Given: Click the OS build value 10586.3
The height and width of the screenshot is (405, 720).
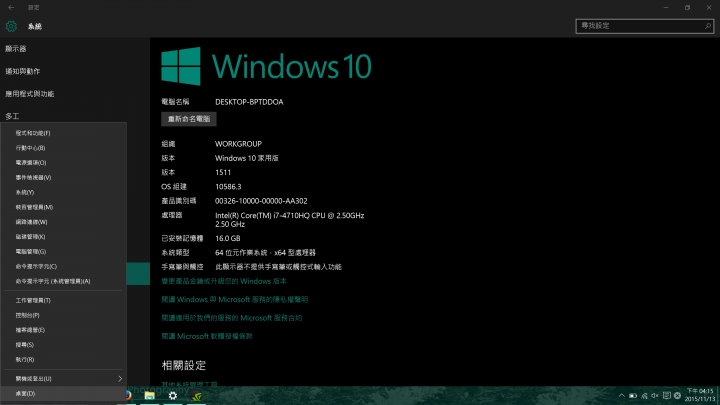Looking at the screenshot, I should point(228,186).
